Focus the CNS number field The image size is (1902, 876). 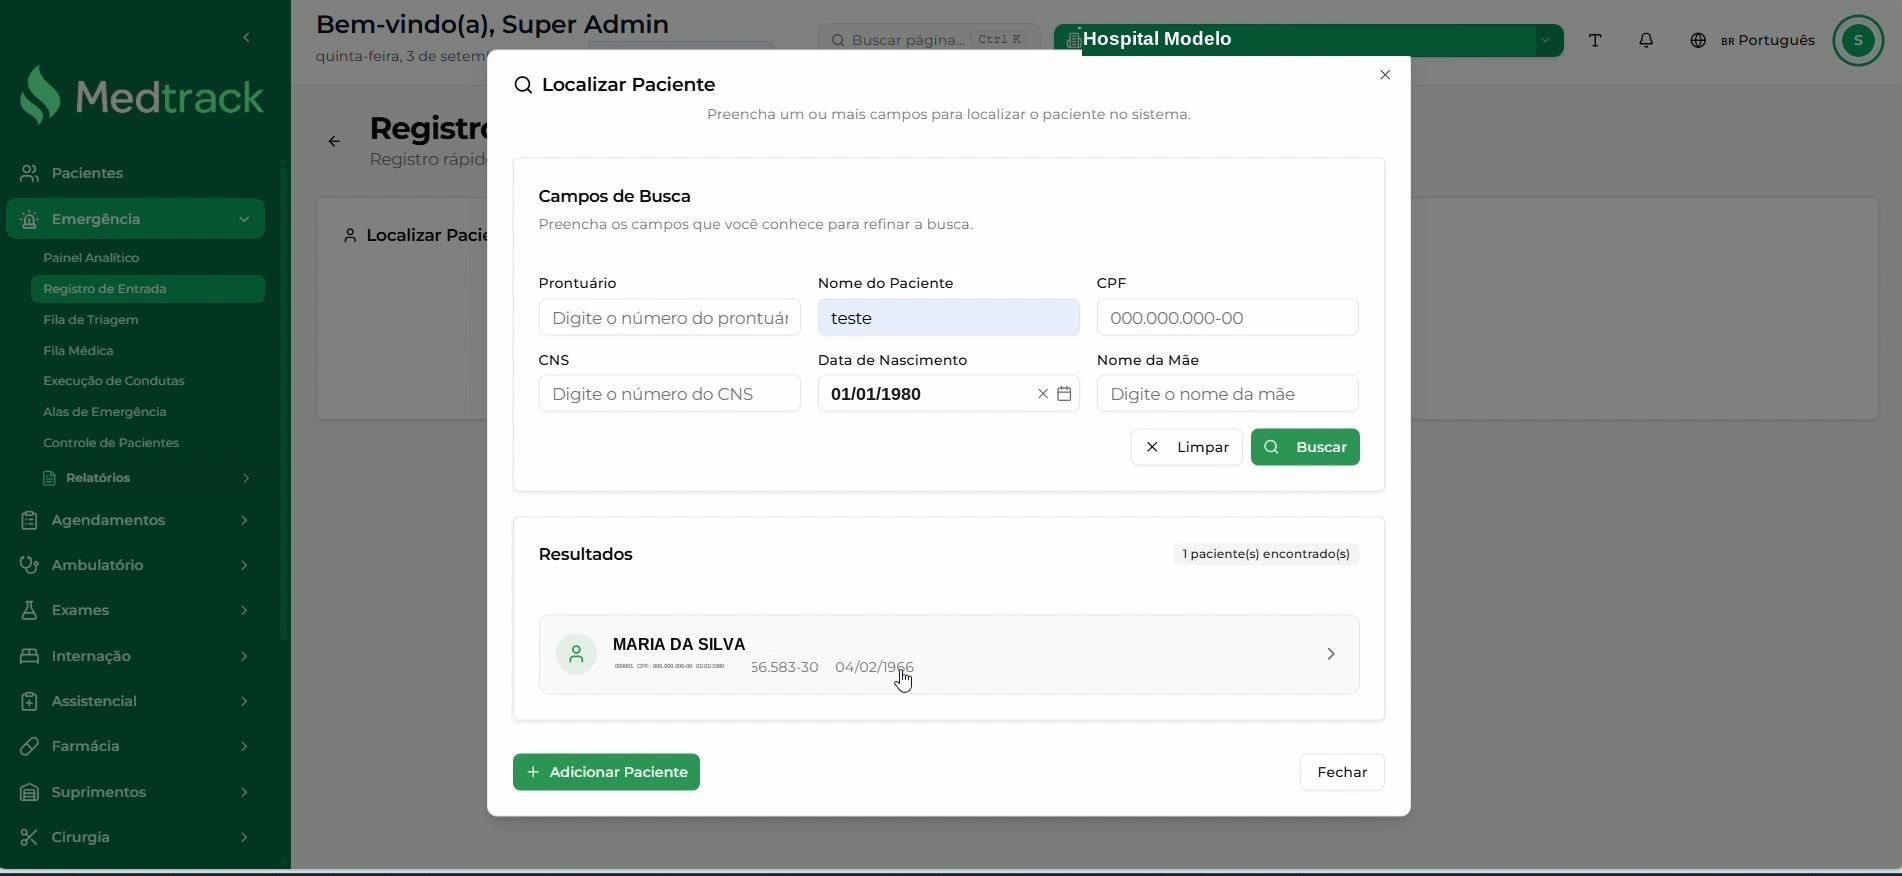pos(669,394)
